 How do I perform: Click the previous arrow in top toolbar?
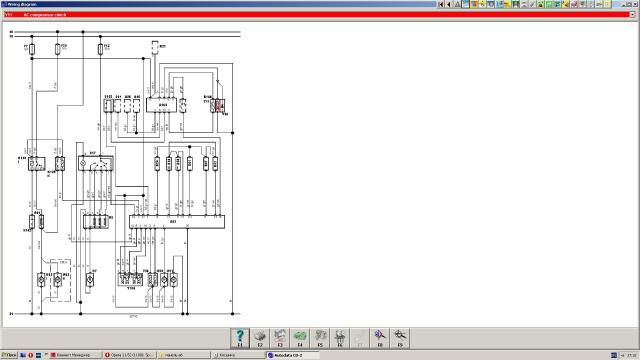click(449, 4)
